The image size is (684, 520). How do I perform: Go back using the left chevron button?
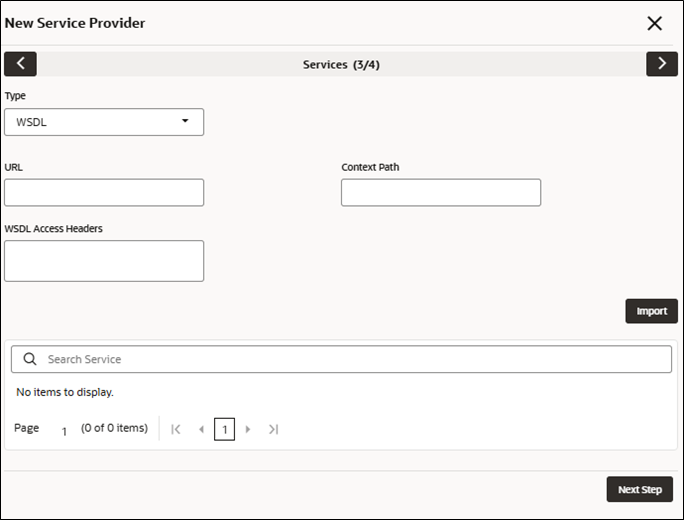21,64
